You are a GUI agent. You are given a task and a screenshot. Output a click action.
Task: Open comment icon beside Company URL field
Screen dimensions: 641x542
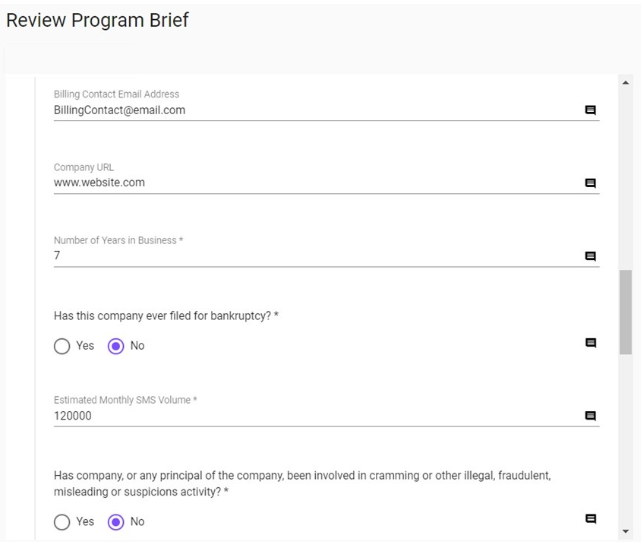pyautogui.click(x=590, y=183)
